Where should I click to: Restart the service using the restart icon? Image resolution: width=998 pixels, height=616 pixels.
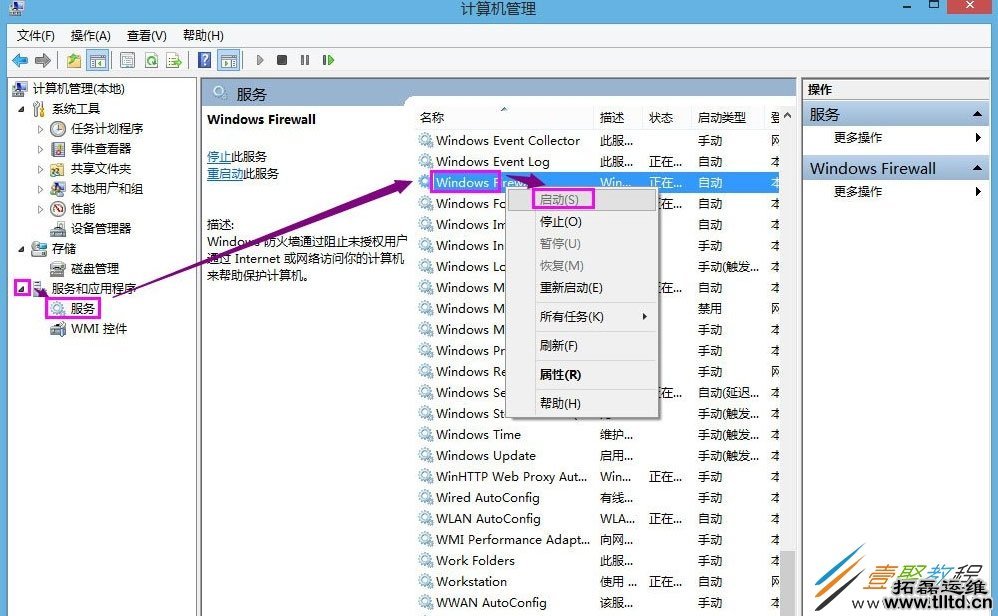(x=328, y=60)
